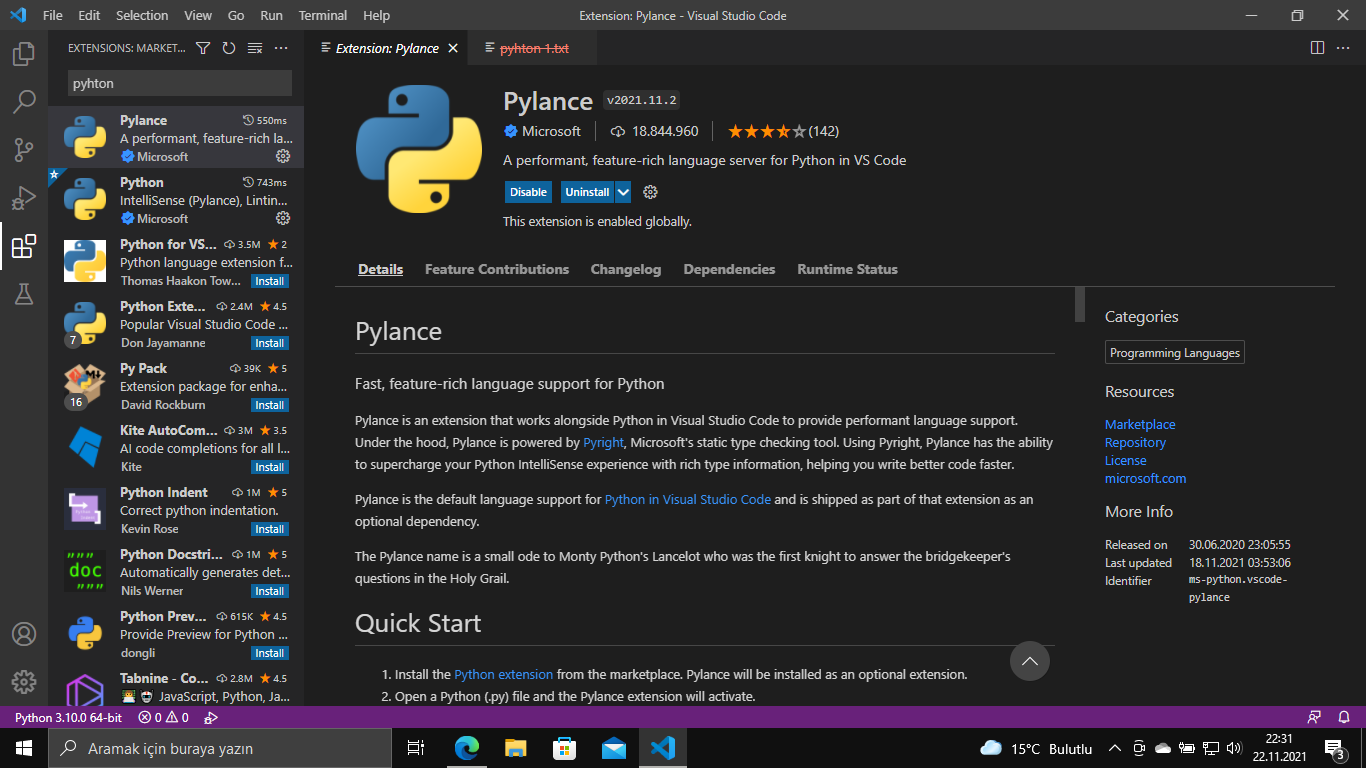
Task: Open the Run and Debug view
Action: point(24,198)
